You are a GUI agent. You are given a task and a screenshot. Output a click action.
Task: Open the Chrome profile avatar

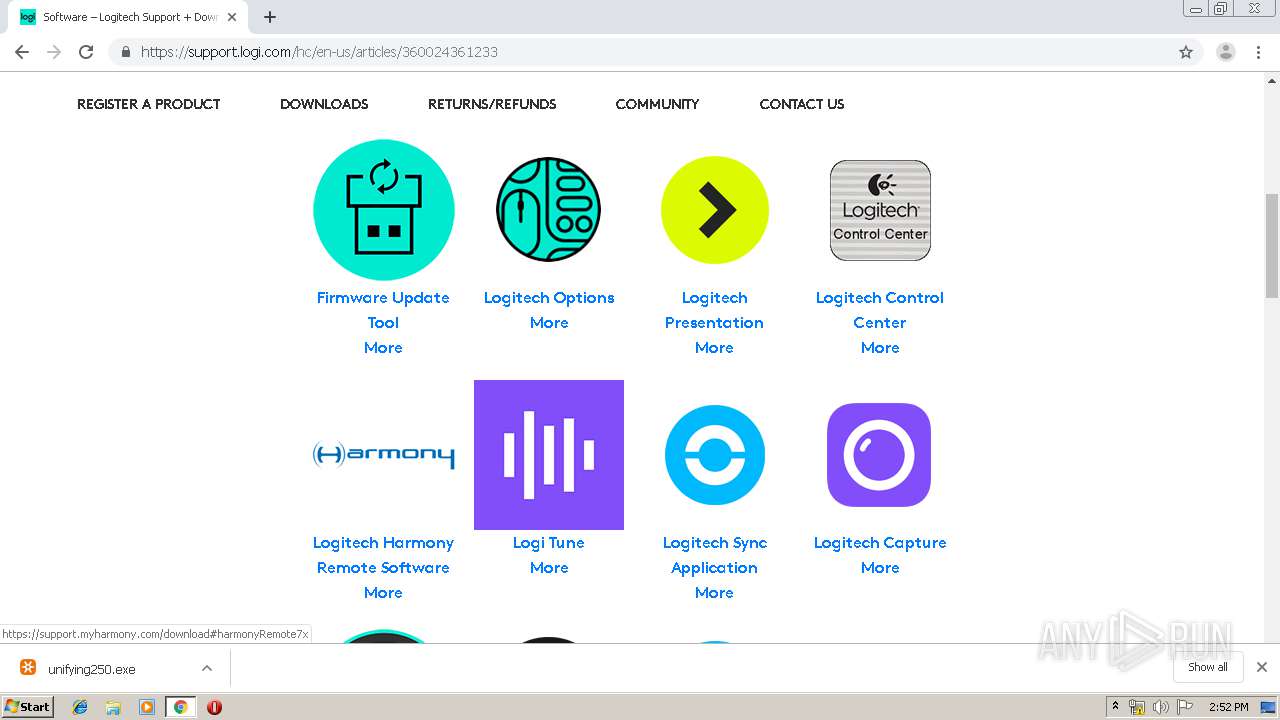tap(1225, 52)
